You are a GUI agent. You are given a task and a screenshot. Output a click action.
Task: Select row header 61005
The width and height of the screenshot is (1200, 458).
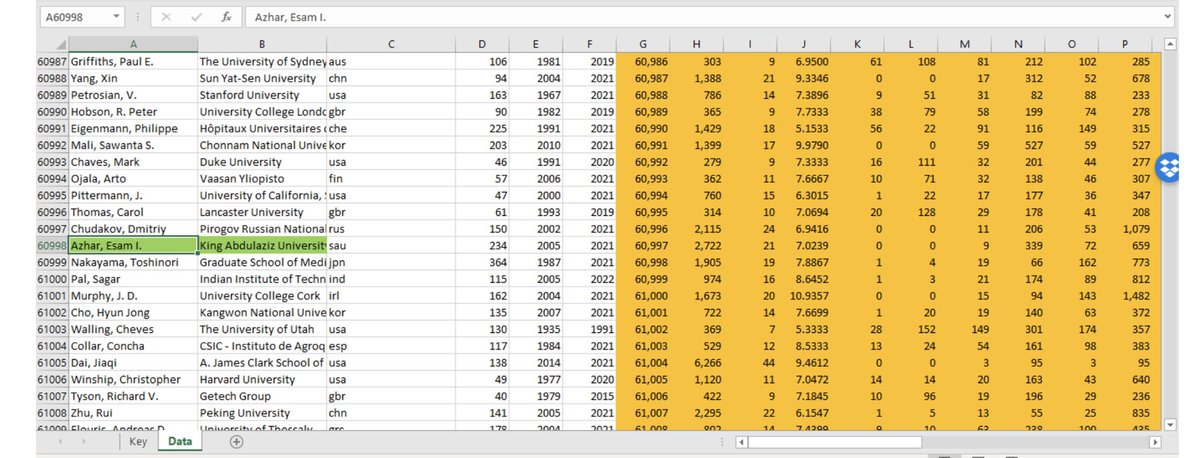pos(53,362)
